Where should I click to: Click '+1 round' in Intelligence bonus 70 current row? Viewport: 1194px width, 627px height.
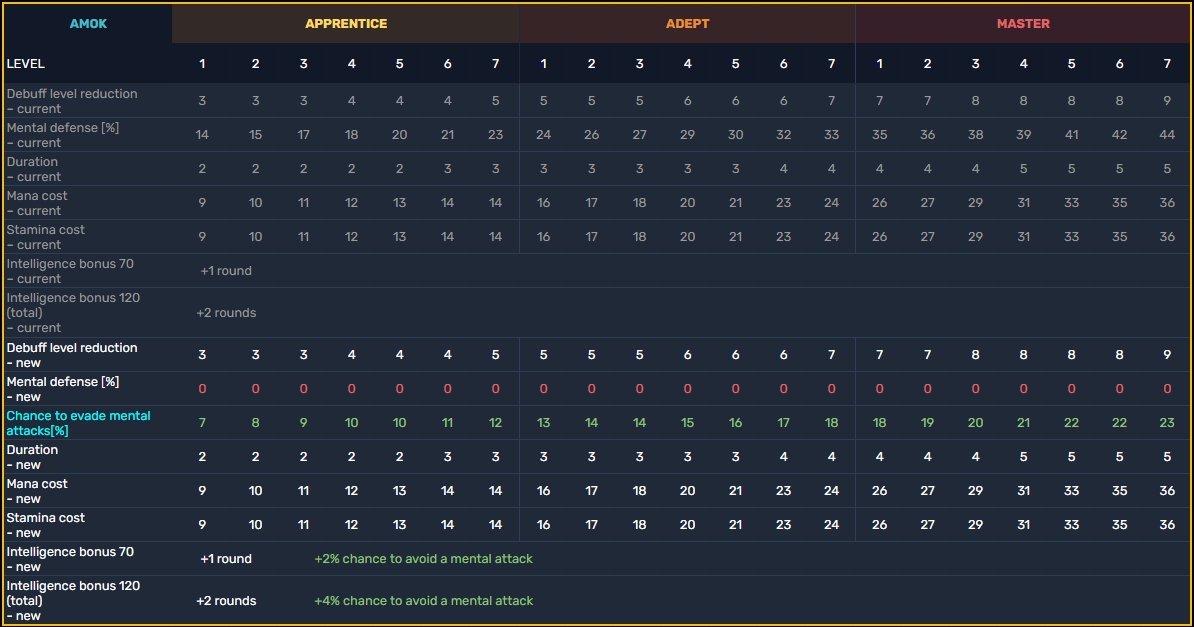click(x=225, y=271)
